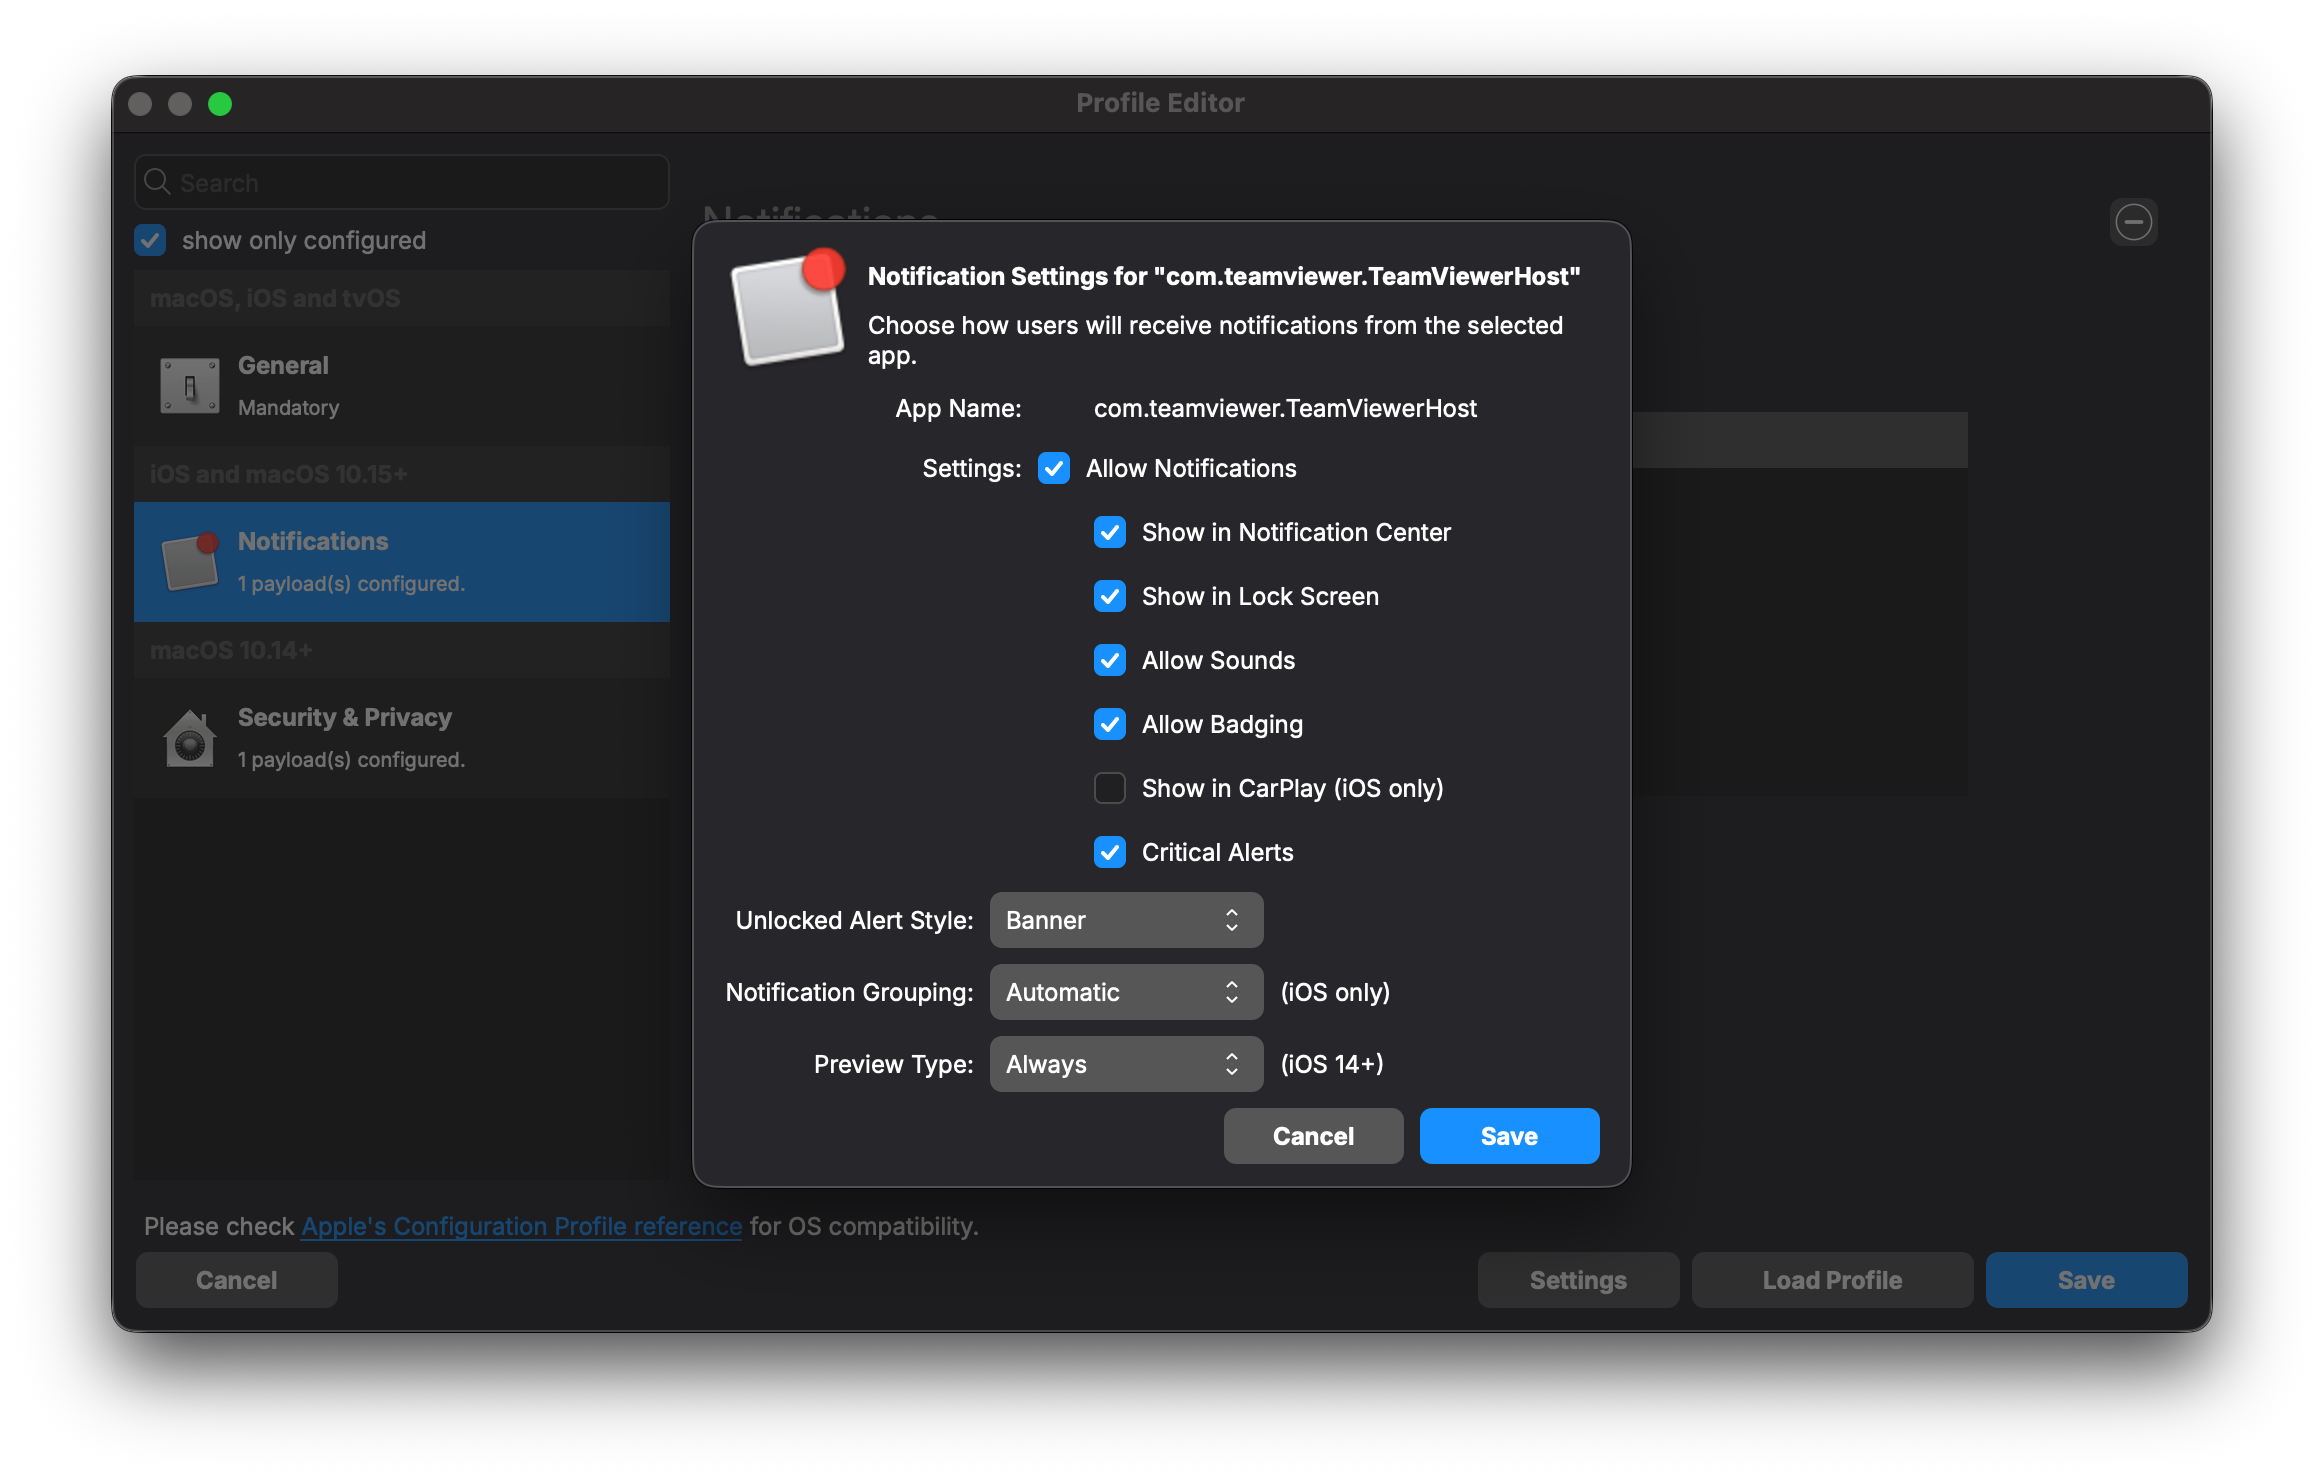Open Apple's Configuration Profile reference link

[x=521, y=1226]
